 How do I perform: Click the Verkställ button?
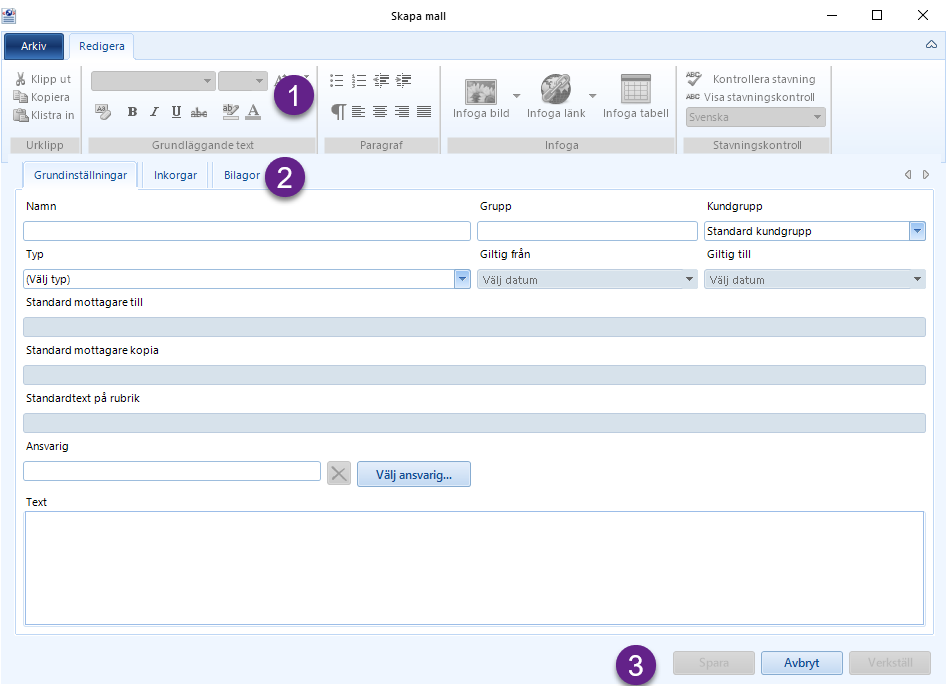tap(890, 662)
